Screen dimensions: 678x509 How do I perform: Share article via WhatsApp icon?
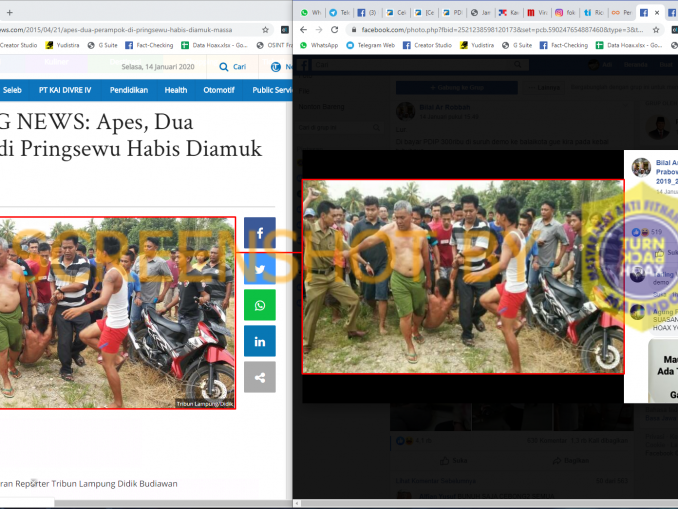[259, 305]
